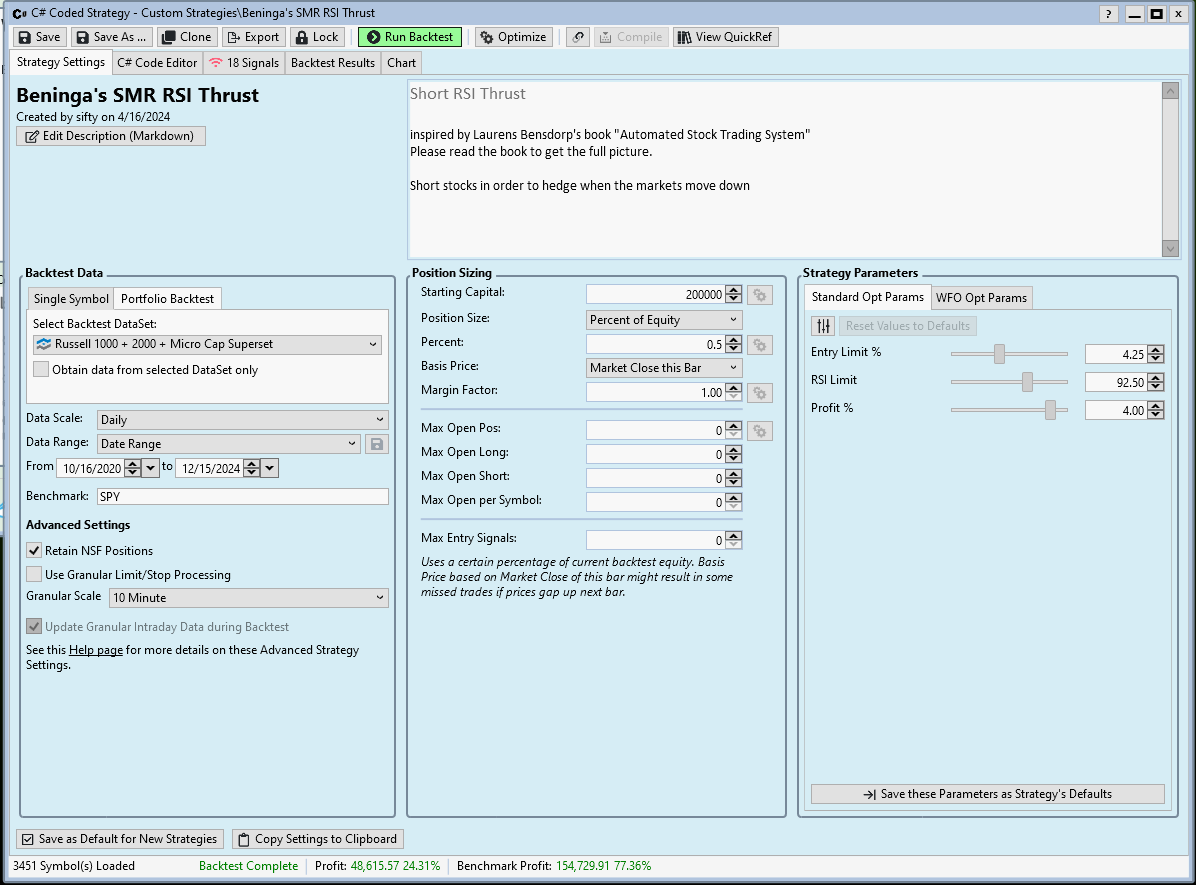Open the Data Range dropdown
The image size is (1196, 885).
(229, 444)
